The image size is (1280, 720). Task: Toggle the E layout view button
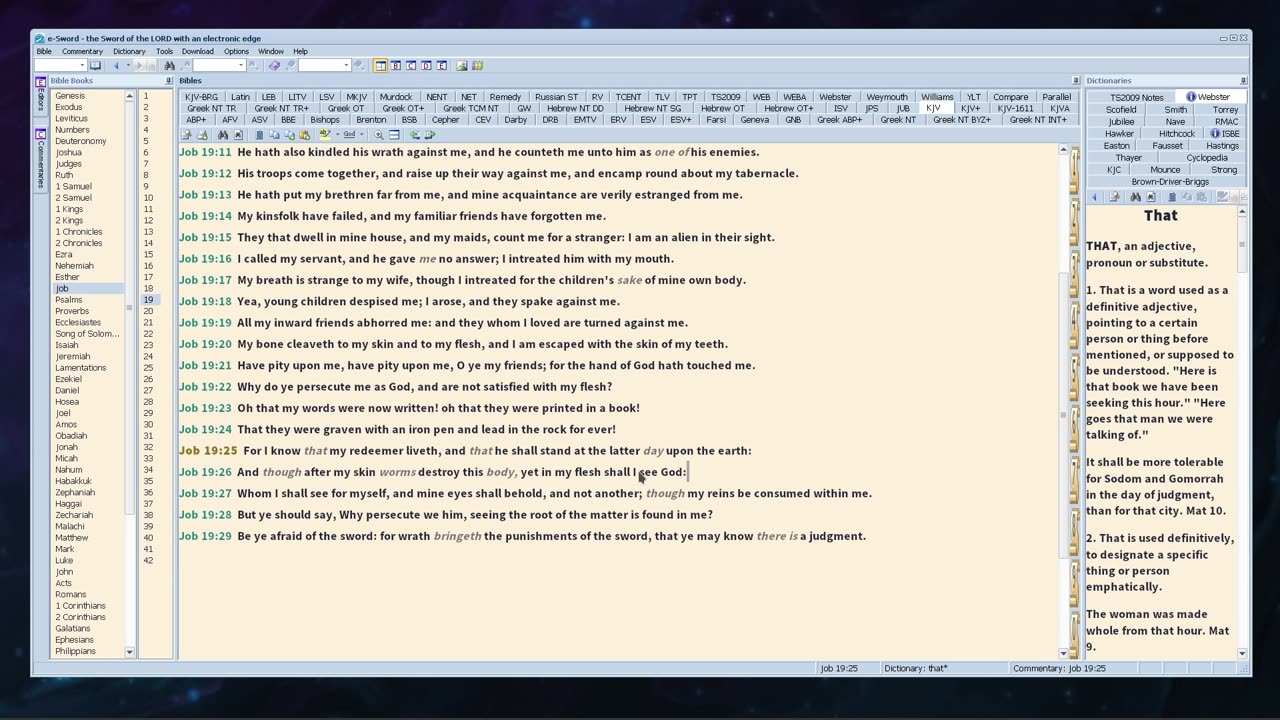(x=441, y=65)
